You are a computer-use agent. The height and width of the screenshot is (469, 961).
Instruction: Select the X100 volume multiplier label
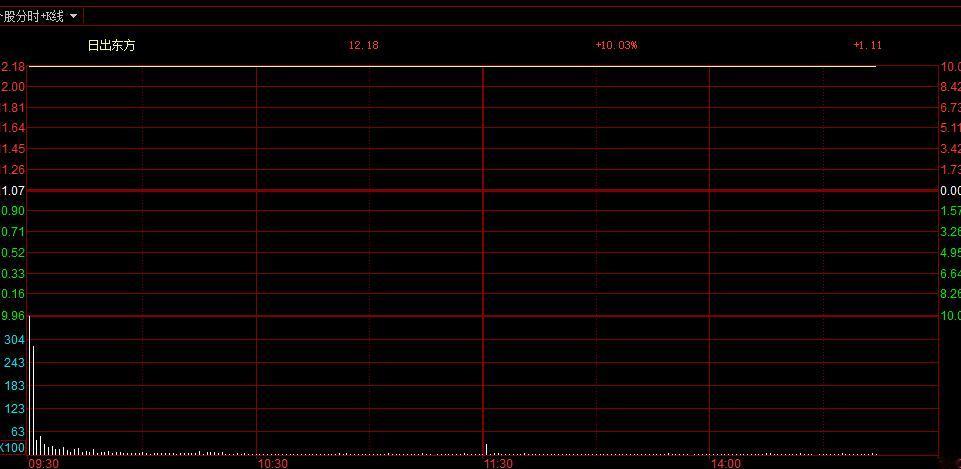12,448
